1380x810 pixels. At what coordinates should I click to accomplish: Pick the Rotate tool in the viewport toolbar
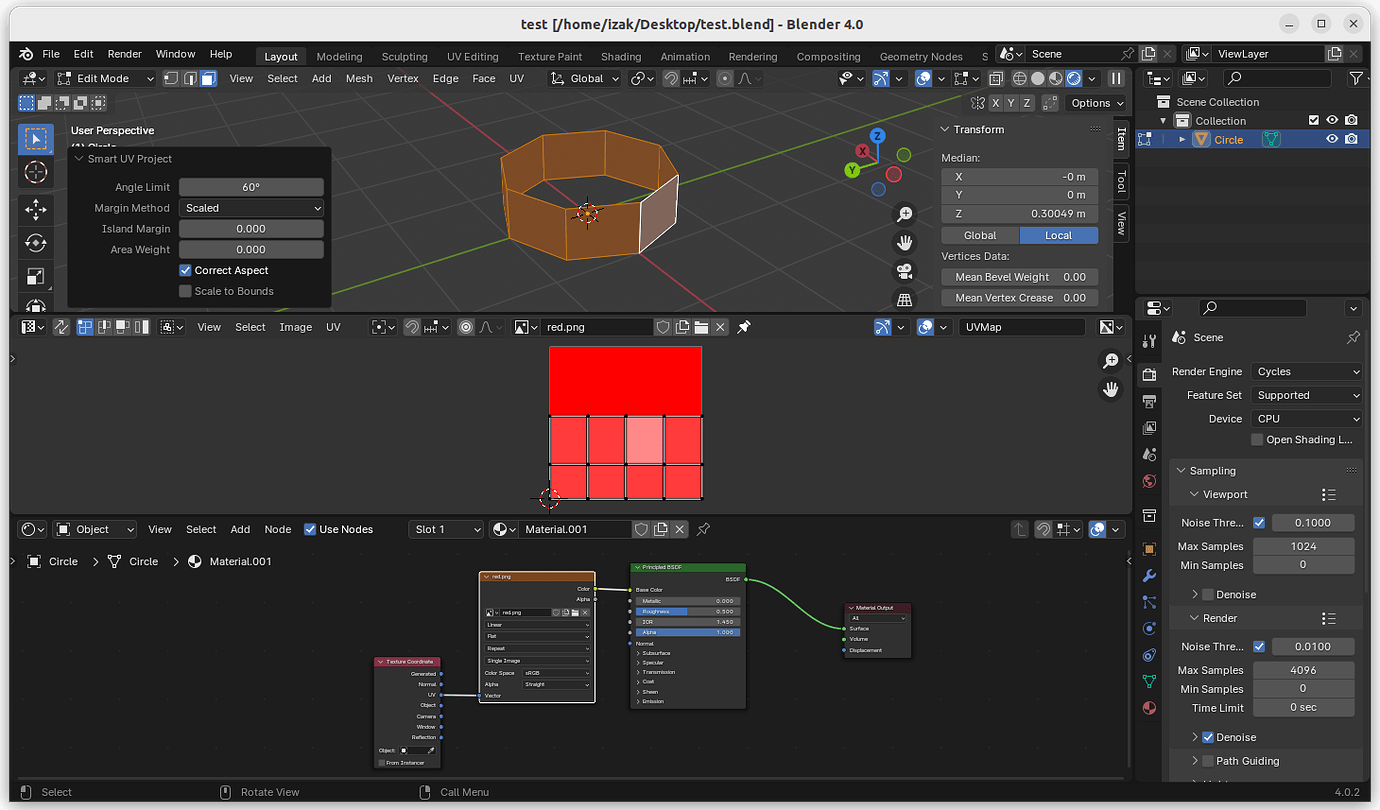click(36, 243)
